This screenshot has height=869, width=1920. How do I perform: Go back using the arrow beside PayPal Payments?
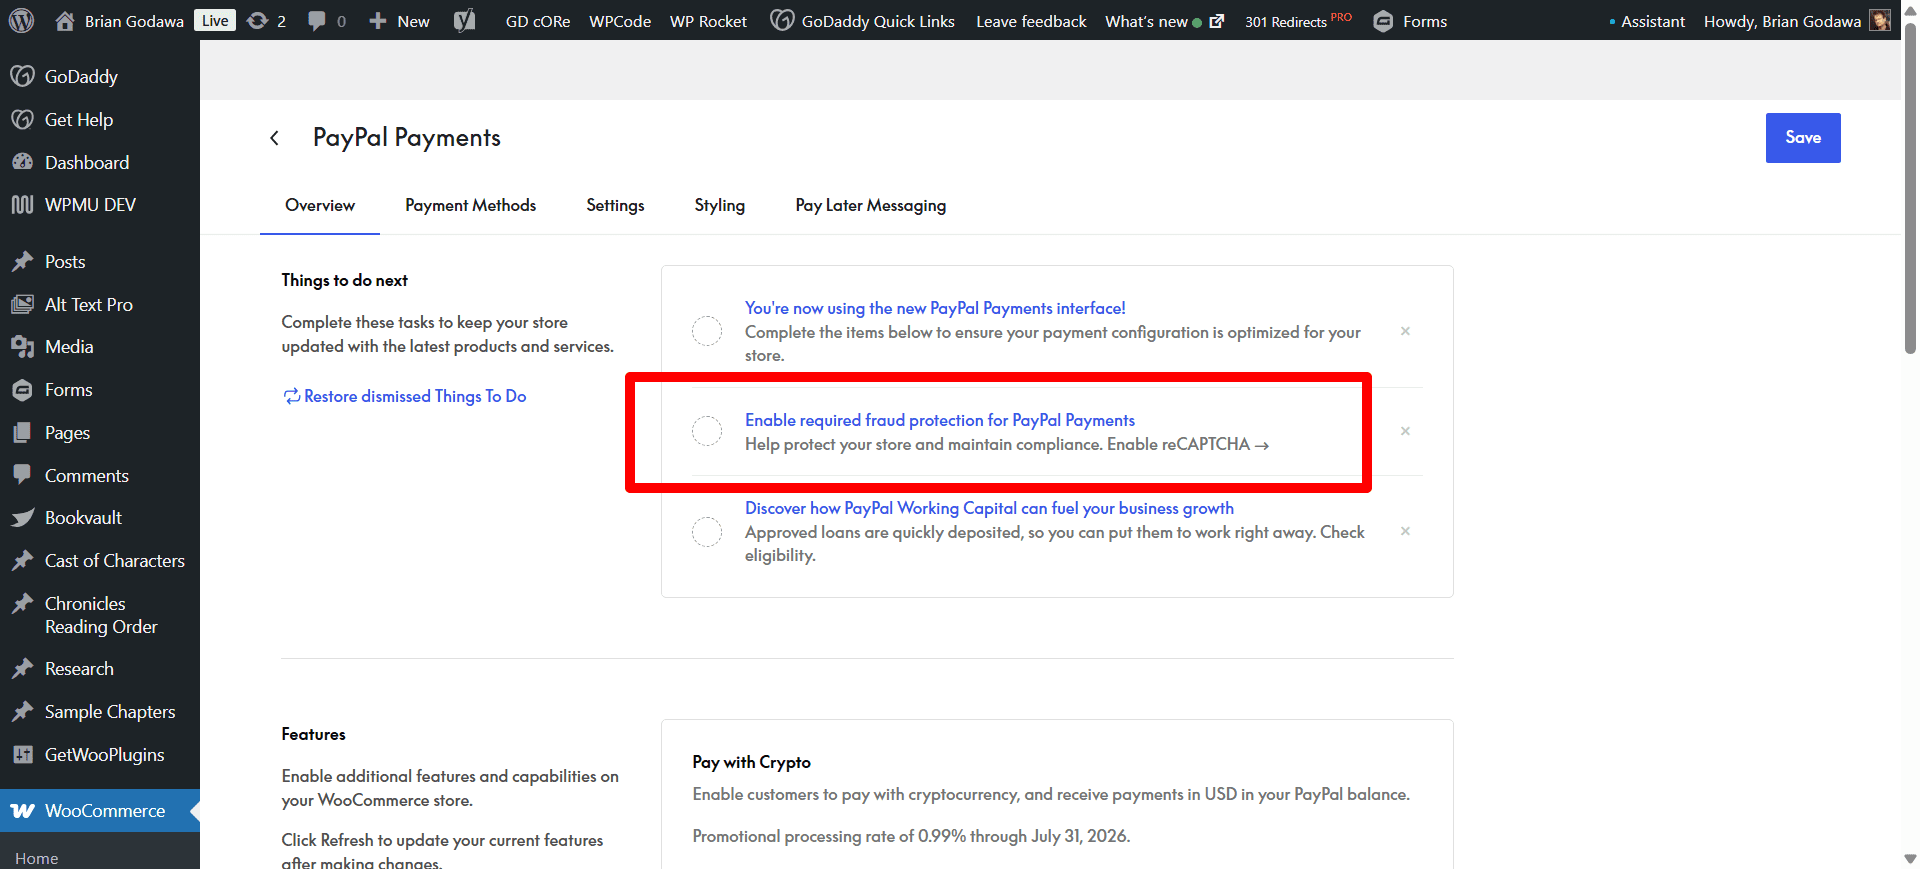(274, 138)
